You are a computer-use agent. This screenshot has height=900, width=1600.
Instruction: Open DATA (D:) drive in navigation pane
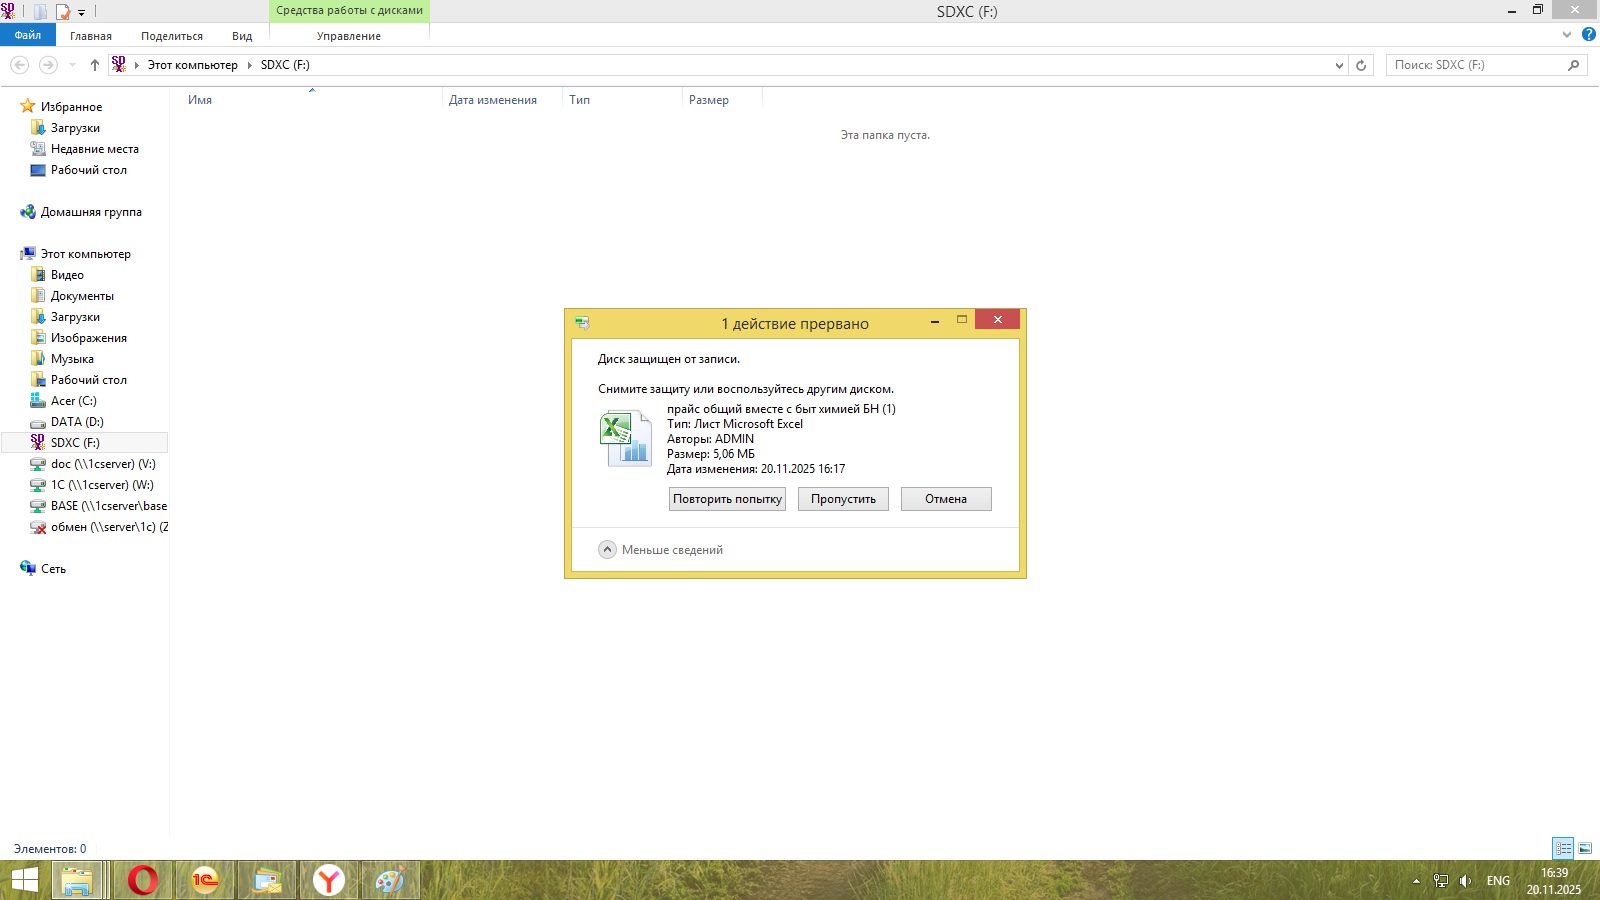77,422
